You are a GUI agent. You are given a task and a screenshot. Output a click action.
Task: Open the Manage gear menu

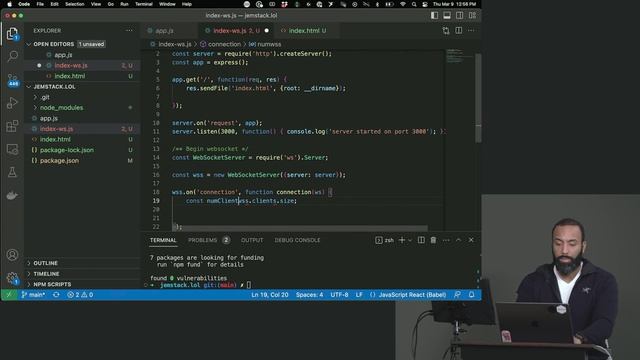[12, 278]
